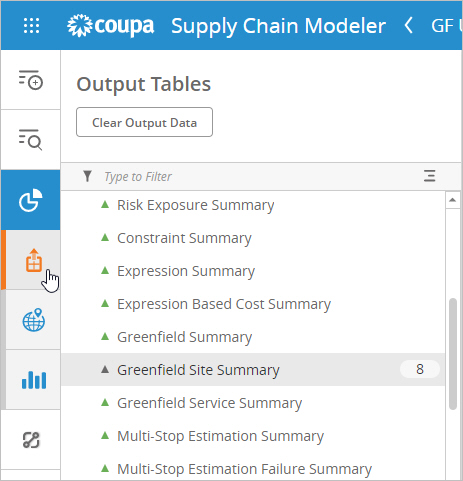This screenshot has height=481, width=463.
Task: Click the scrollbar up arrow
Action: [452, 200]
